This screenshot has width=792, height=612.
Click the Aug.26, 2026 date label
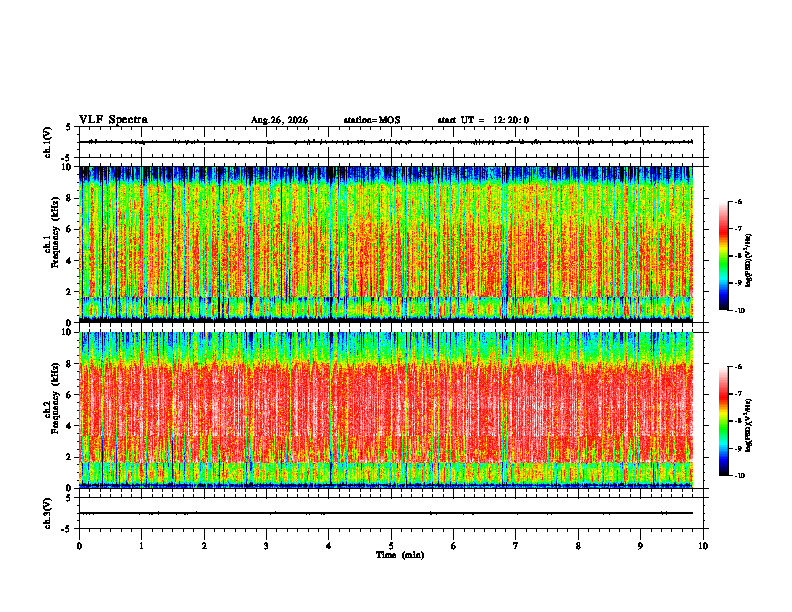point(279,120)
